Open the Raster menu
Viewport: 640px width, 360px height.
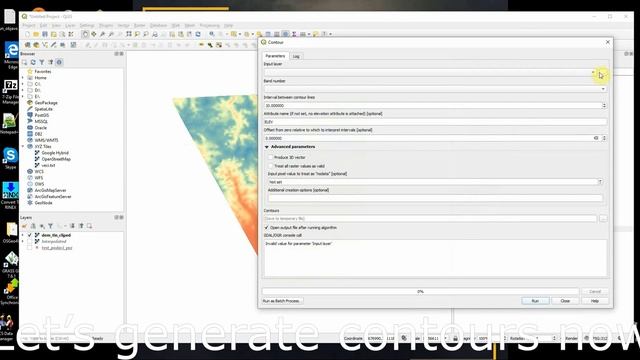(140, 26)
